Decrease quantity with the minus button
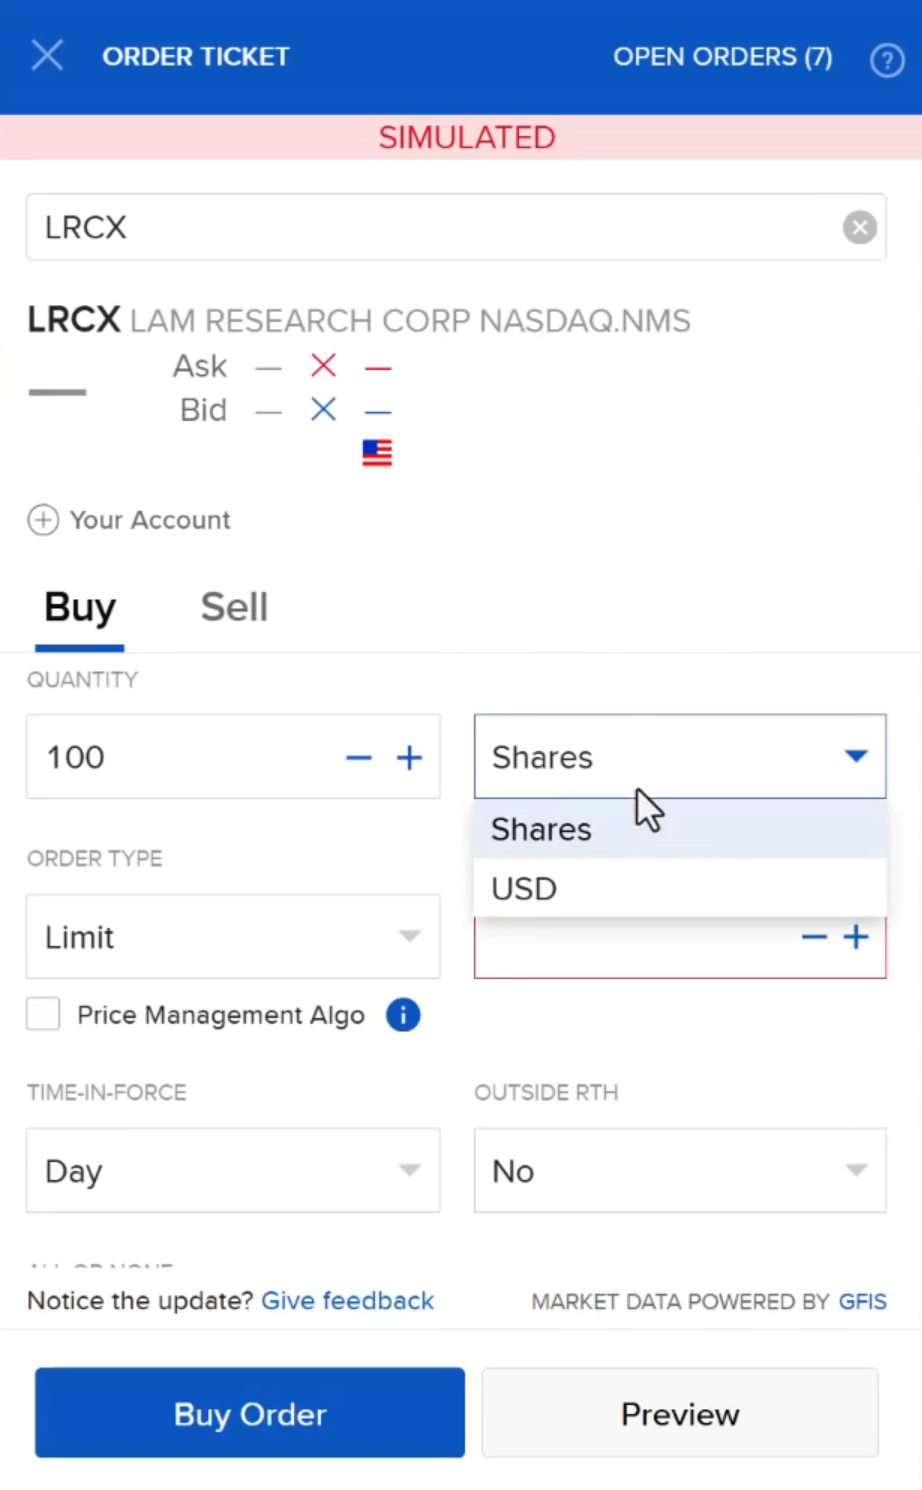Screen dimensions: 922x1490 (x=358, y=758)
